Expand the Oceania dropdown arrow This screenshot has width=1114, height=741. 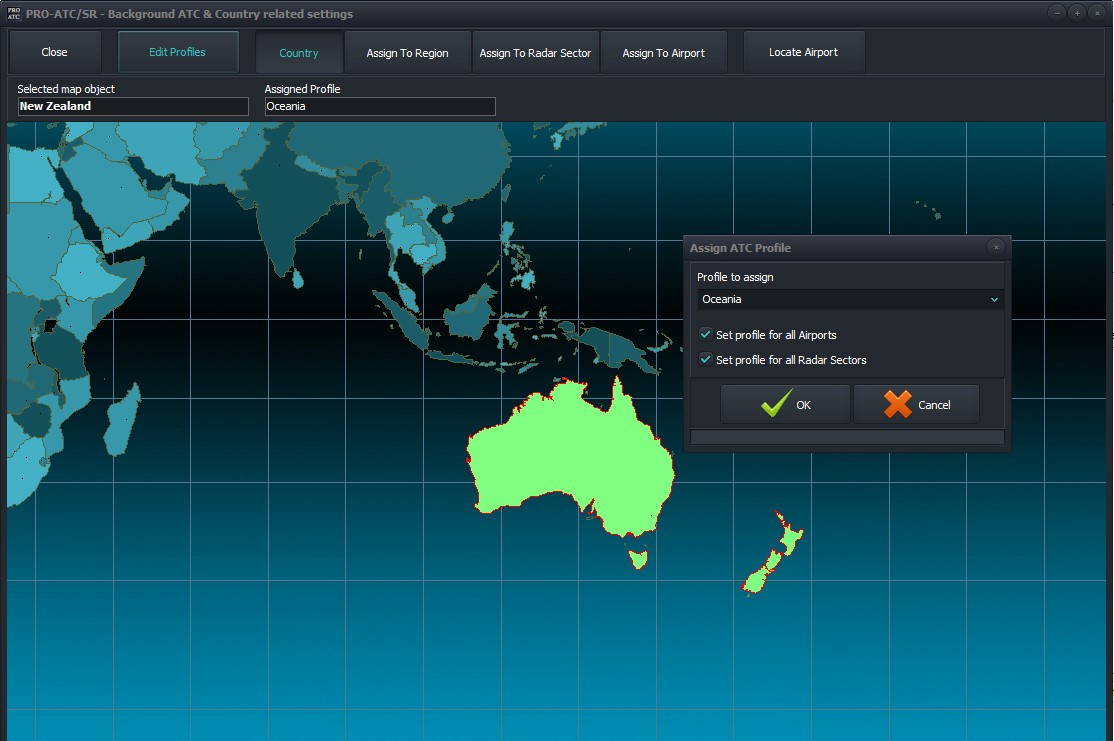(994, 300)
